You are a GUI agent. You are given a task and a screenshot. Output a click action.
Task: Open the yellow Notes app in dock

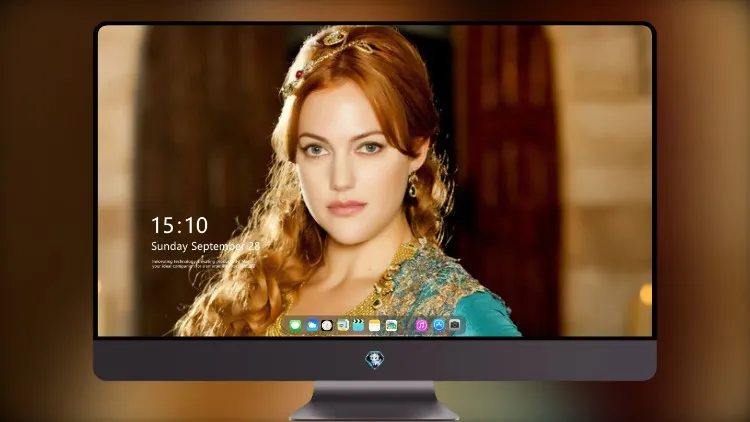pyautogui.click(x=375, y=325)
